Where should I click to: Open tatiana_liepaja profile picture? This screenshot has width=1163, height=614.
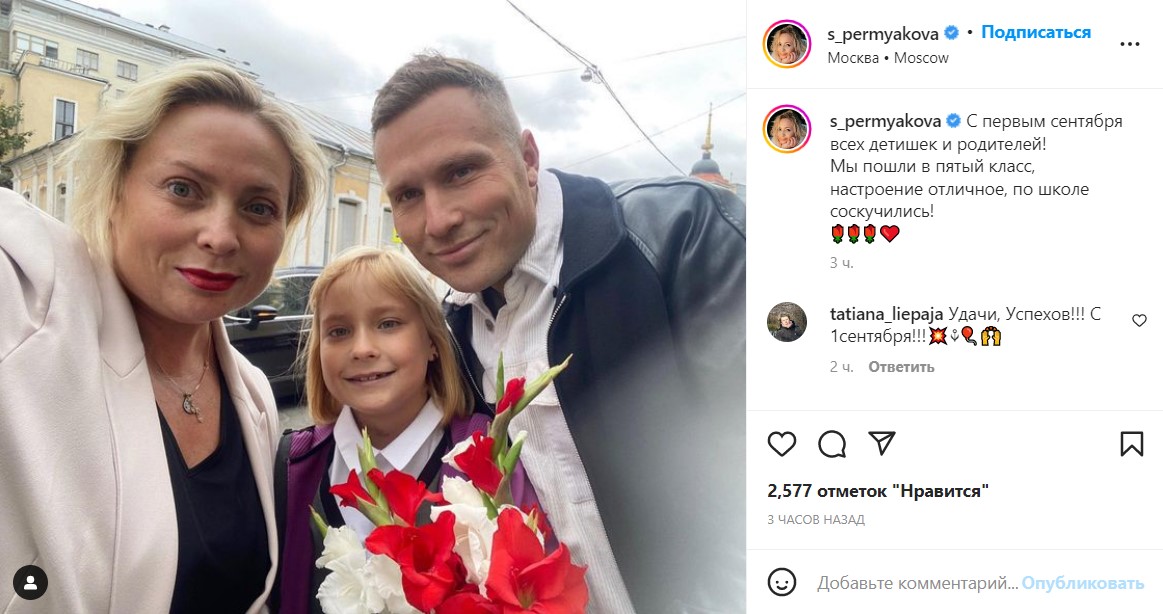786,322
